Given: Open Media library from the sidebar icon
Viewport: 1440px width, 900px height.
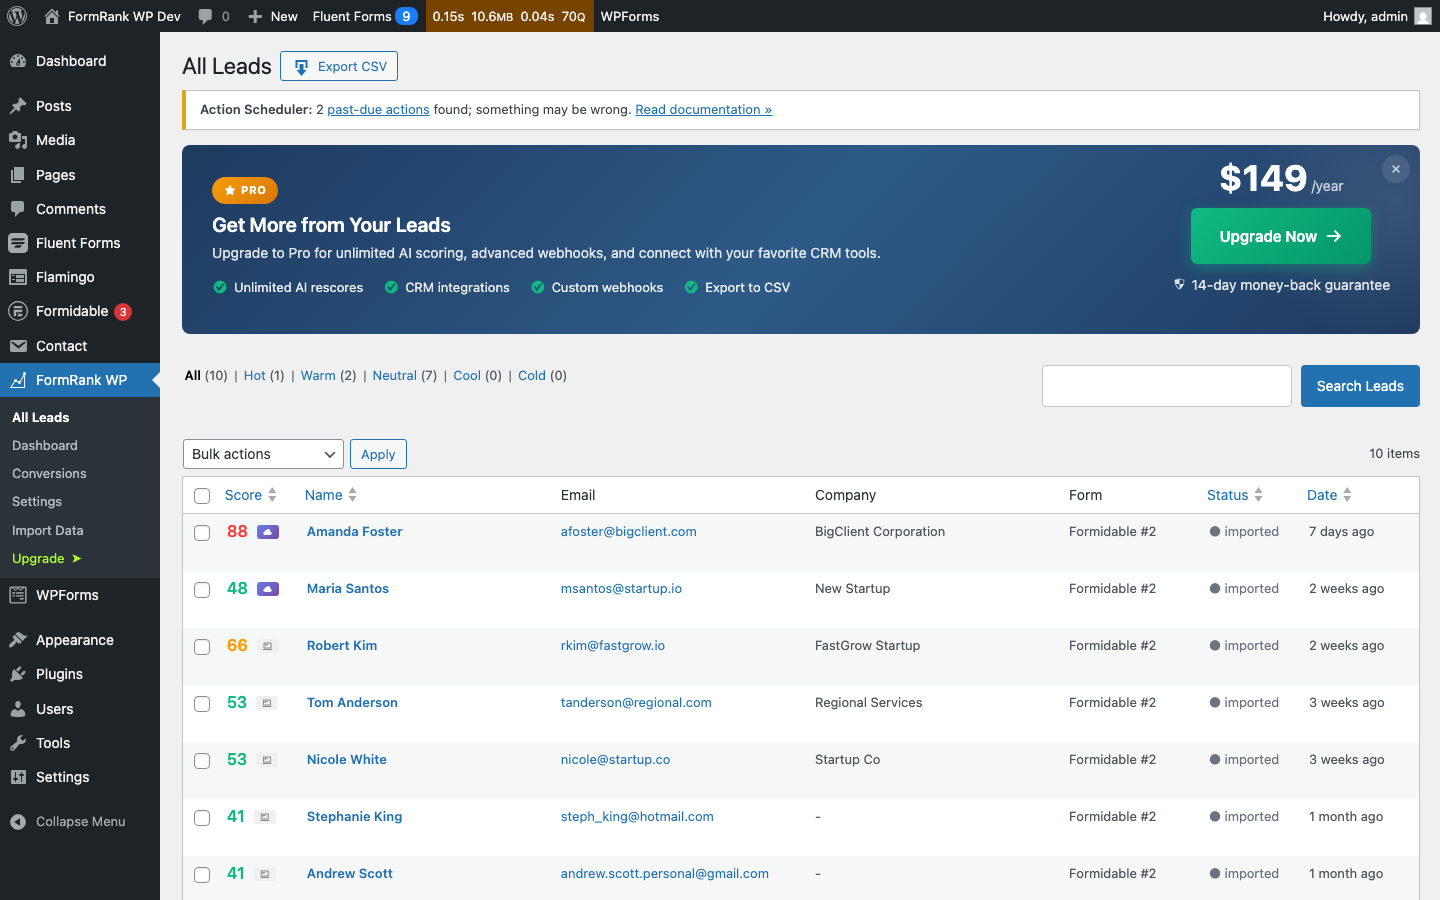Looking at the screenshot, I should click(20, 140).
